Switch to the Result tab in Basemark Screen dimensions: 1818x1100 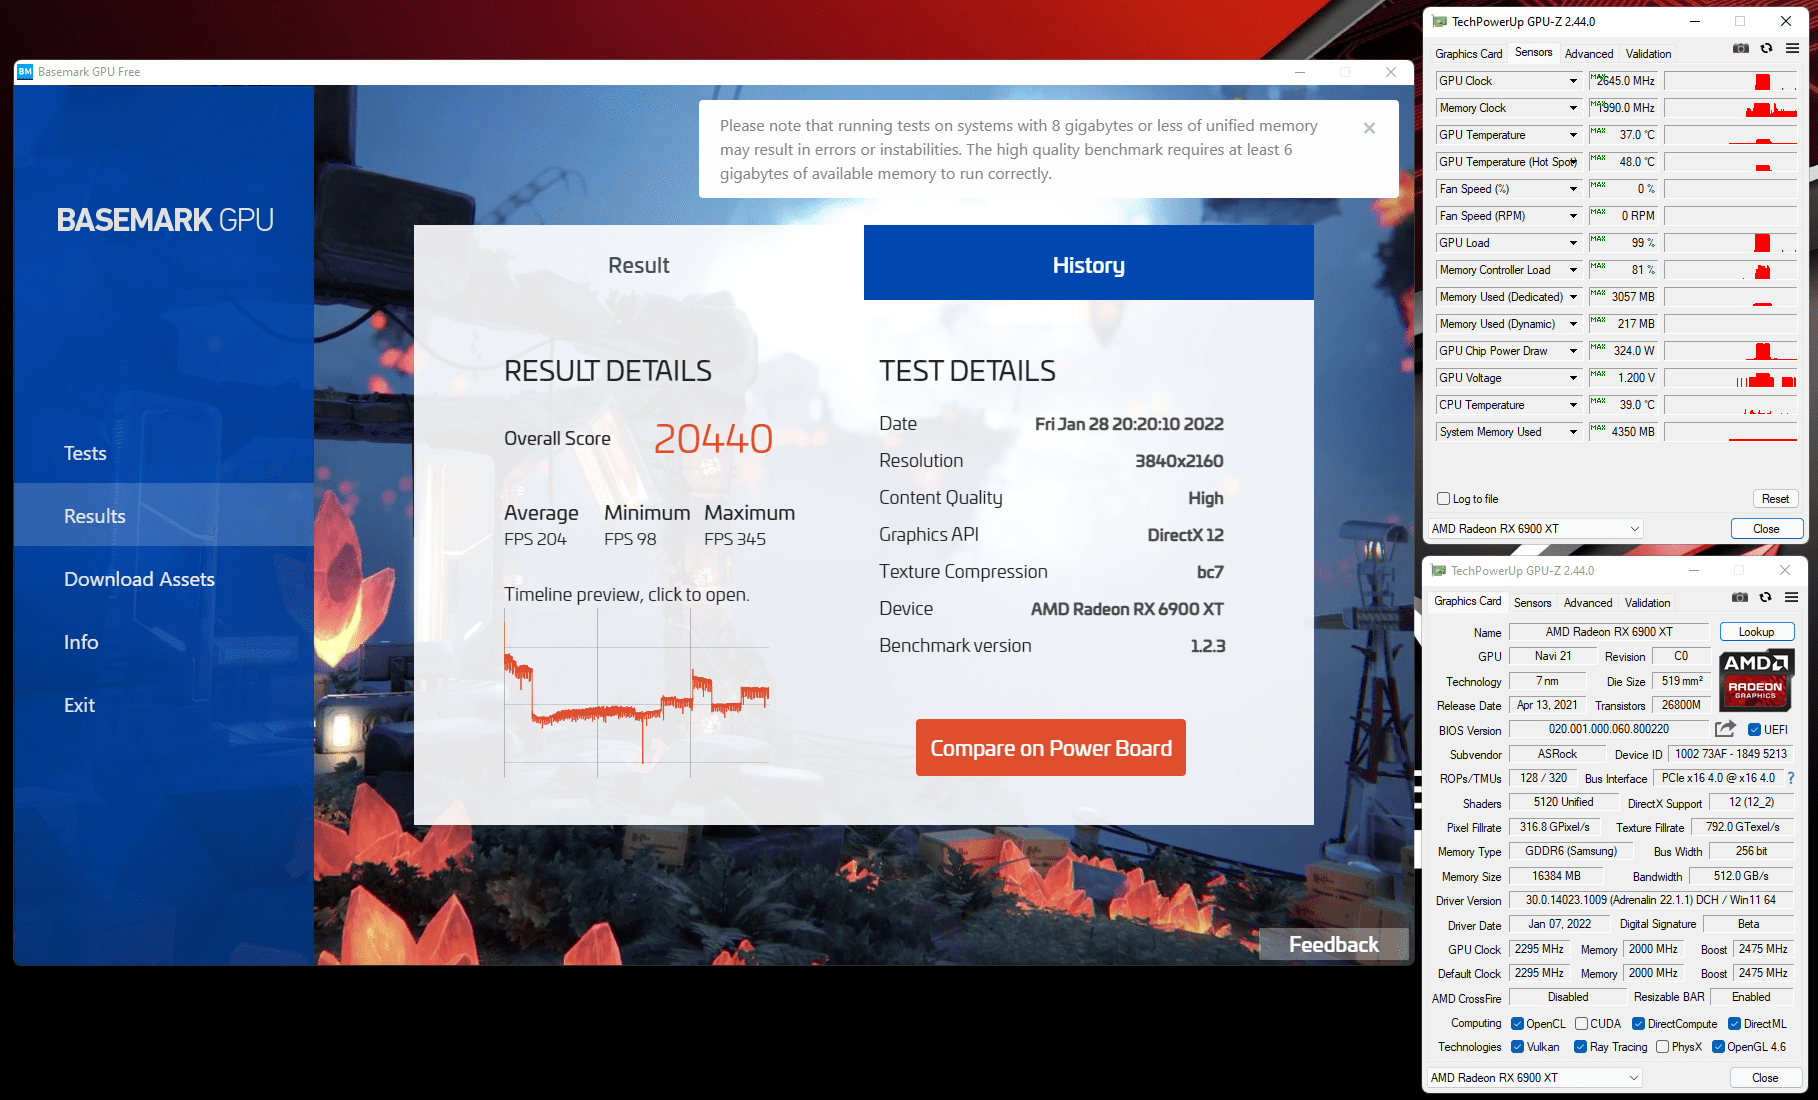(639, 265)
